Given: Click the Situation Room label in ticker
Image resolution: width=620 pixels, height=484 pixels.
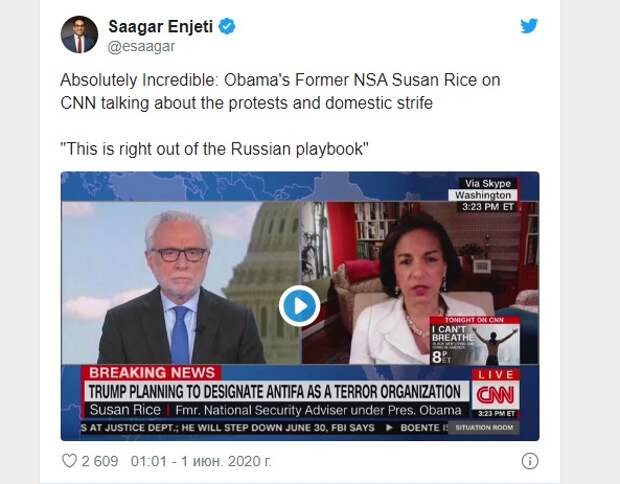Looking at the screenshot, I should [x=484, y=427].
